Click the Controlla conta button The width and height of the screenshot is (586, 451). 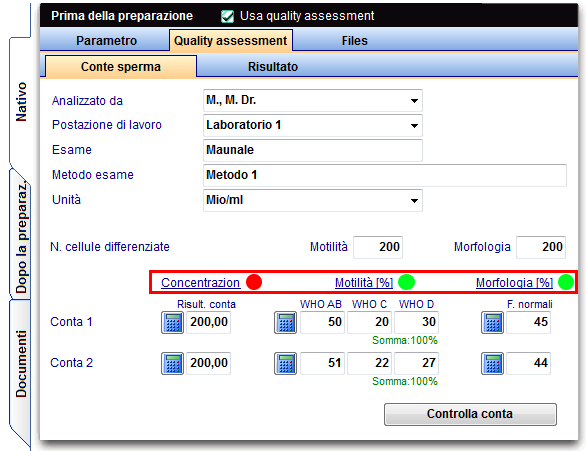pos(470,414)
